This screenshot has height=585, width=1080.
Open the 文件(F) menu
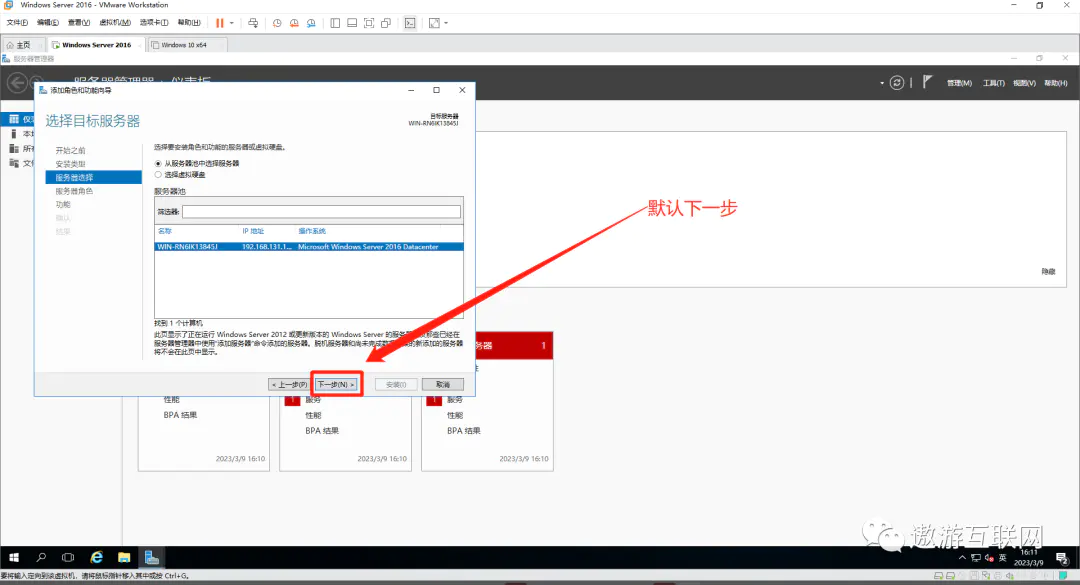coord(17,23)
